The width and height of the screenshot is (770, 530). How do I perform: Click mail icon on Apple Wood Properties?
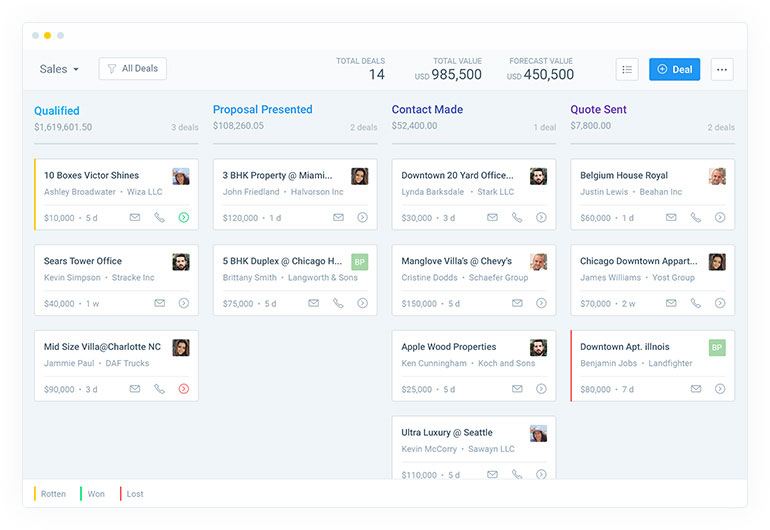517,389
